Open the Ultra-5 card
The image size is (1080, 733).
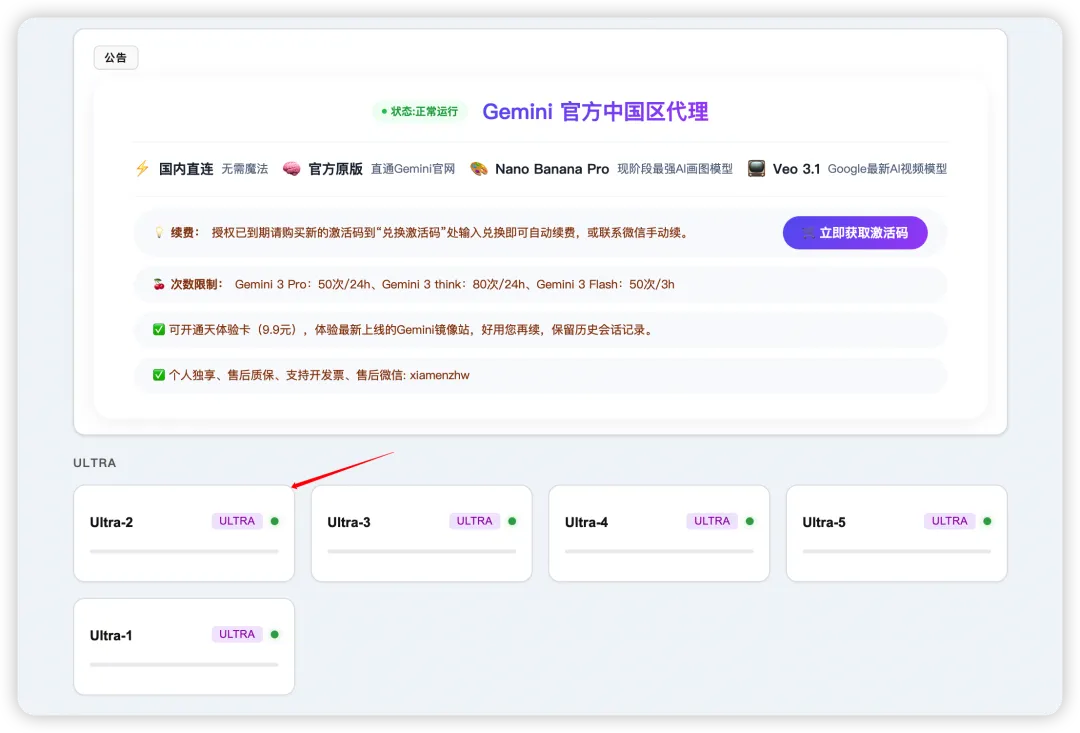pyautogui.click(x=897, y=533)
